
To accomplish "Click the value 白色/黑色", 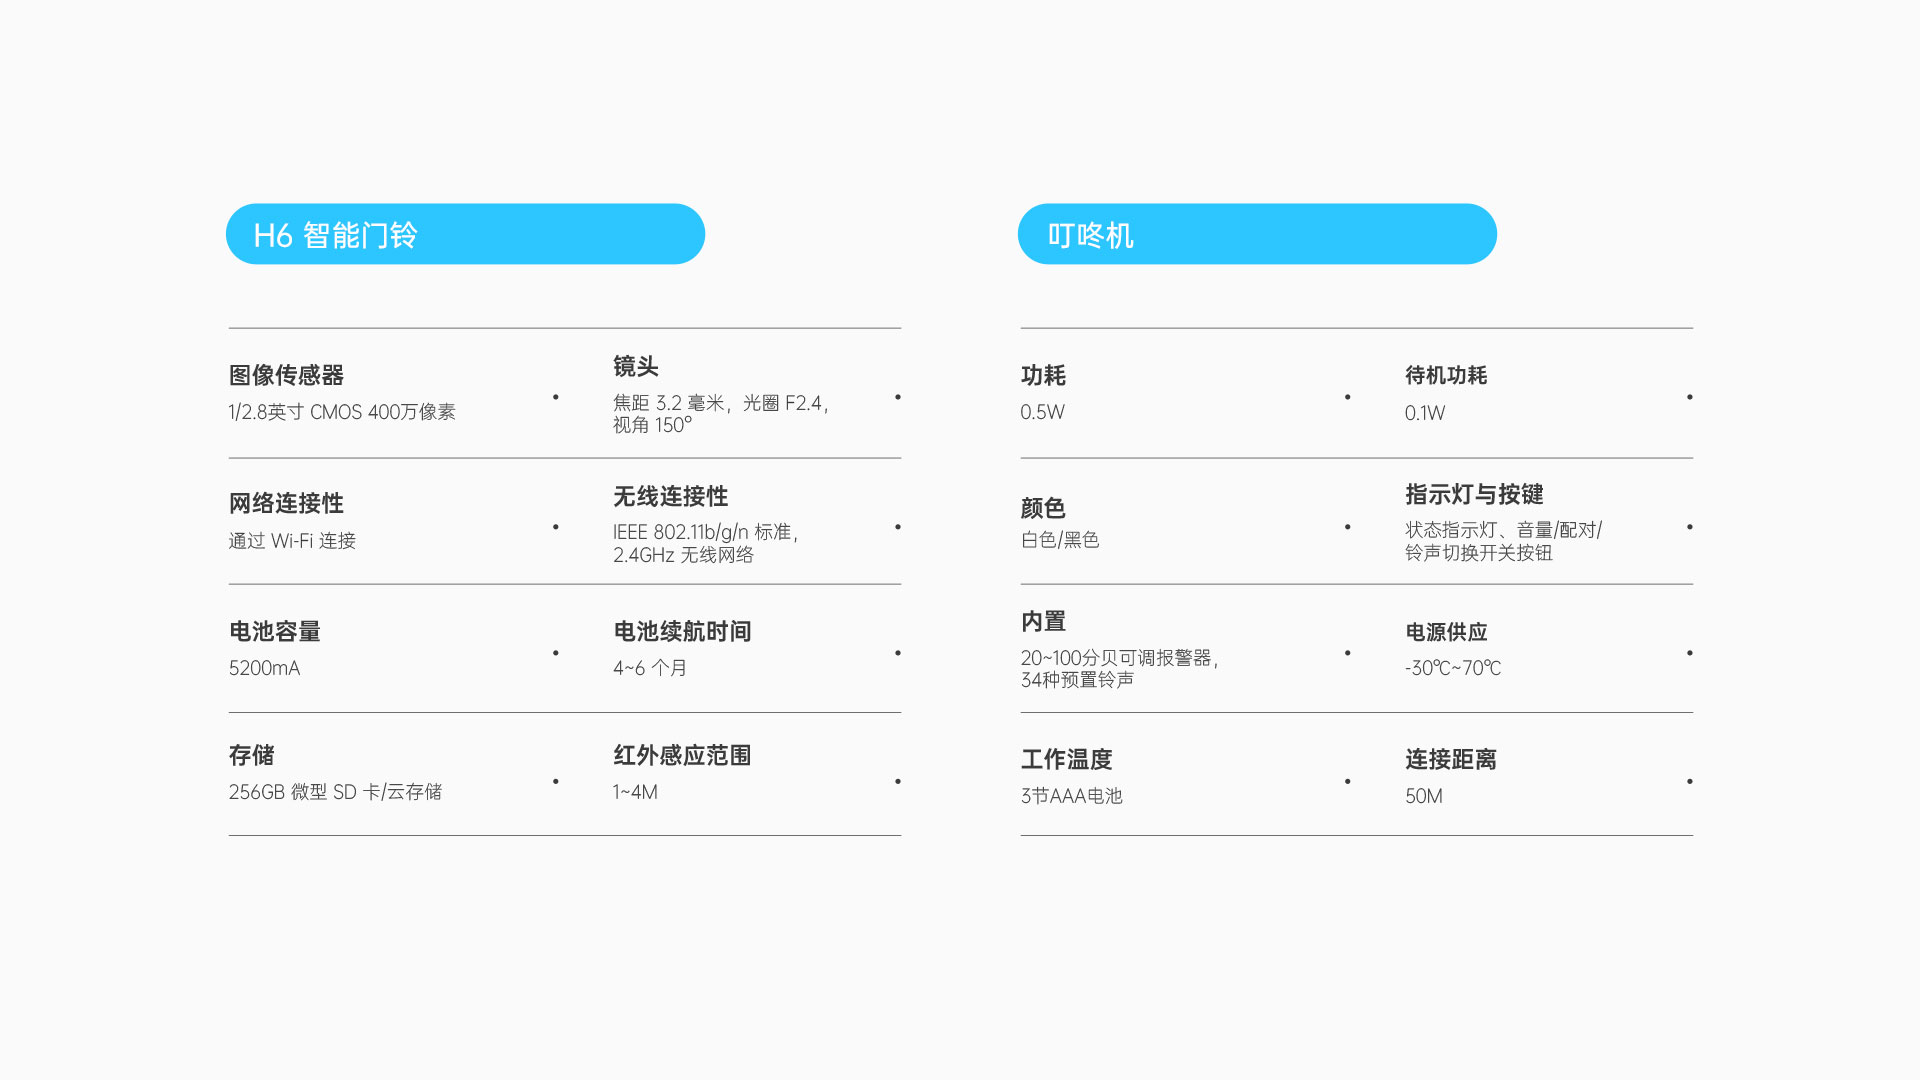I will 1060,540.
